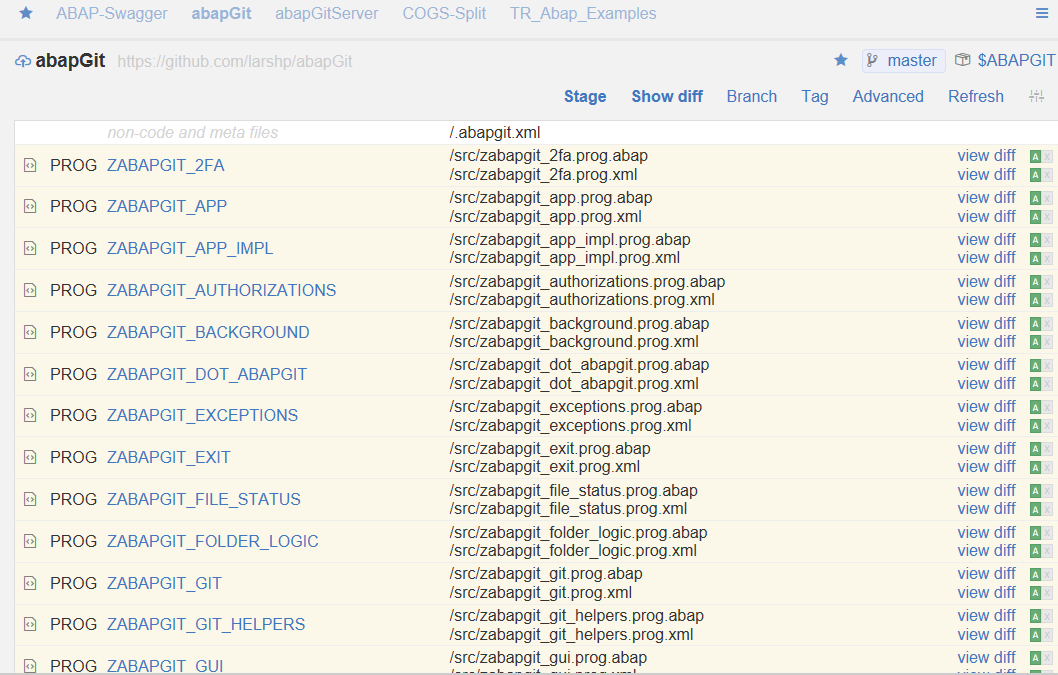Click the cloud upload icon beside abapGit

tap(23, 61)
